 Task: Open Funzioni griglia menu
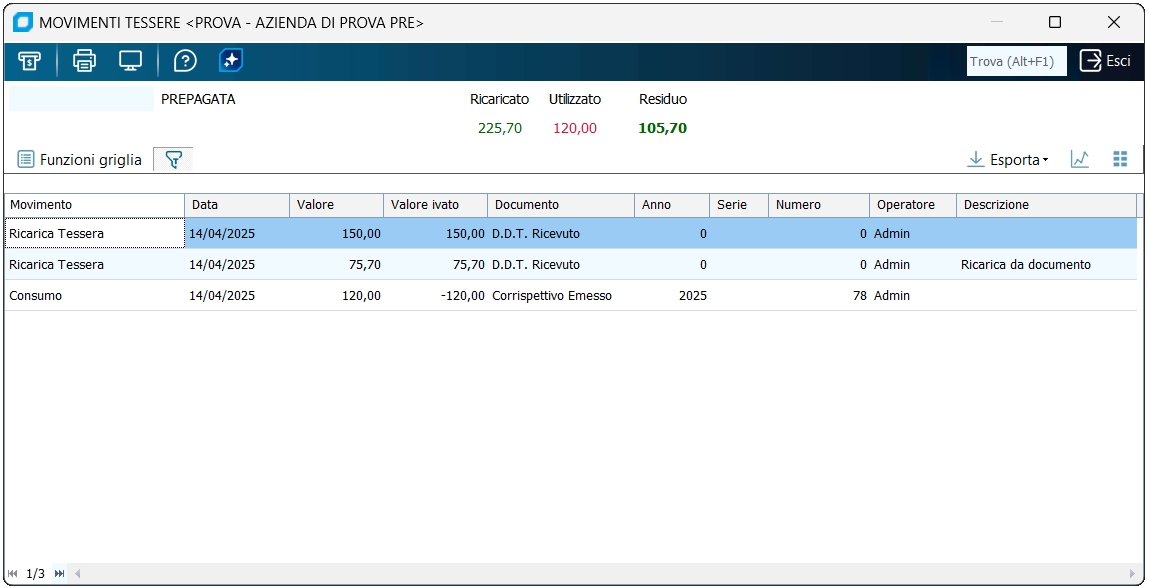79,159
